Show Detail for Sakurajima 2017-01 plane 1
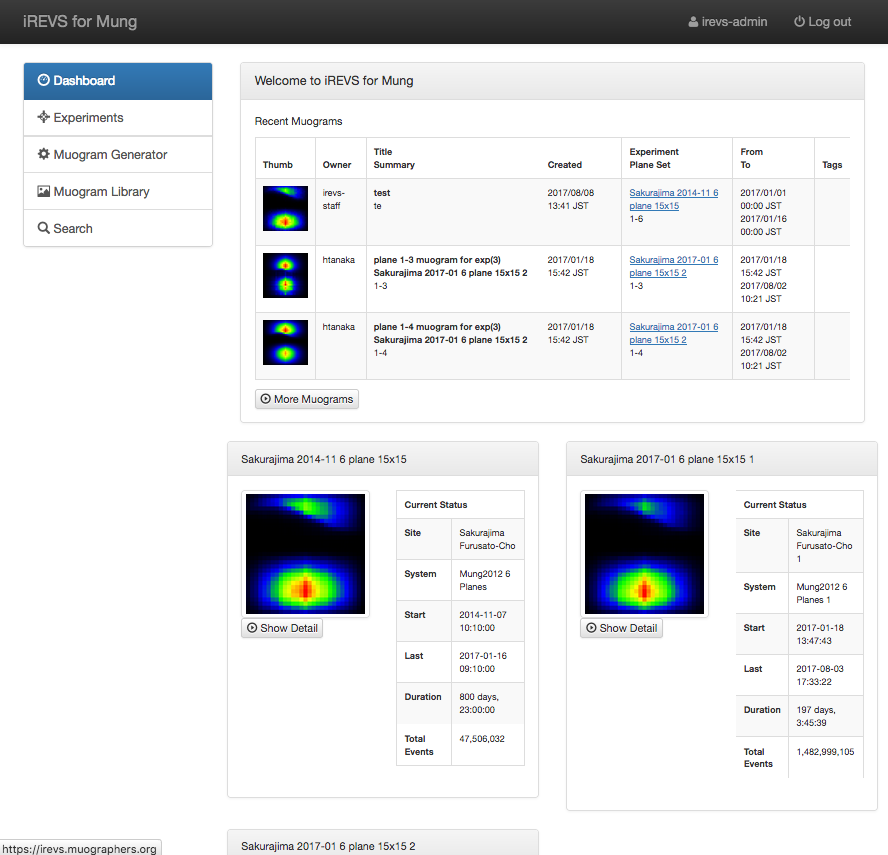Image resolution: width=888 pixels, height=855 pixels. click(x=621, y=628)
